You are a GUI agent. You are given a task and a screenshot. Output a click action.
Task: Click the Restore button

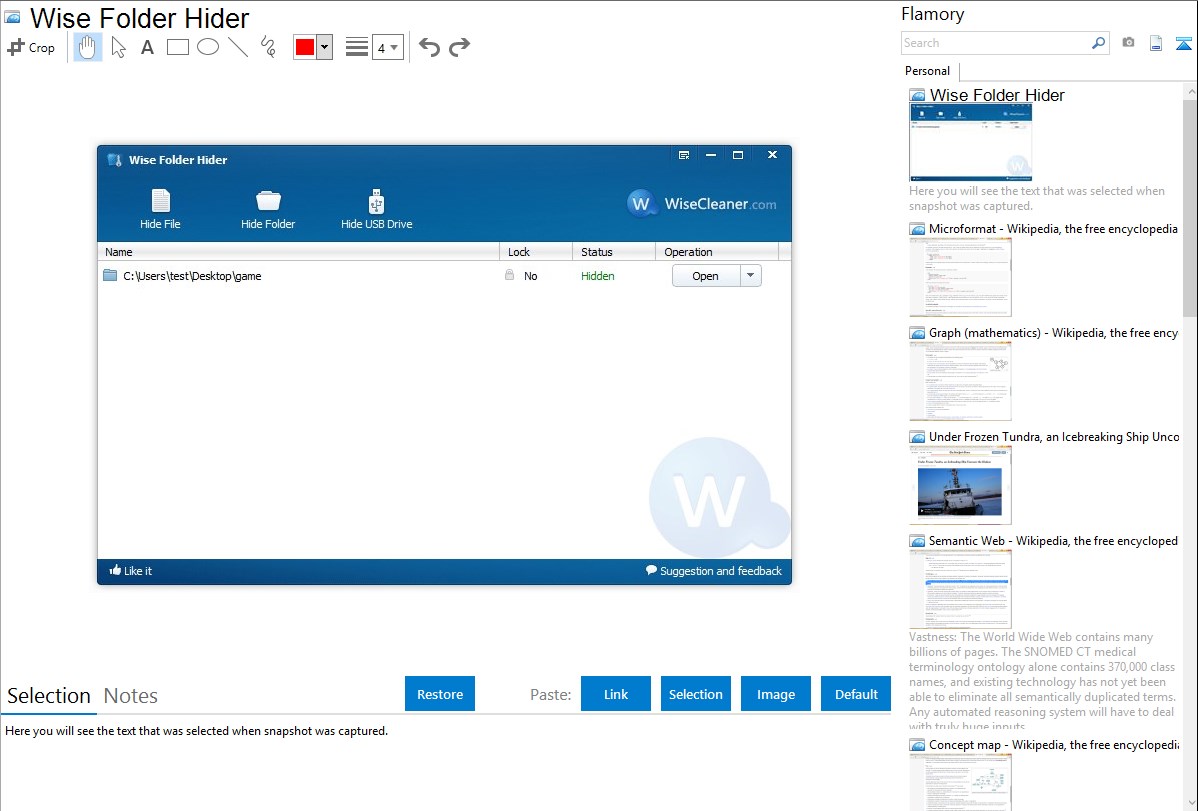pyautogui.click(x=440, y=694)
